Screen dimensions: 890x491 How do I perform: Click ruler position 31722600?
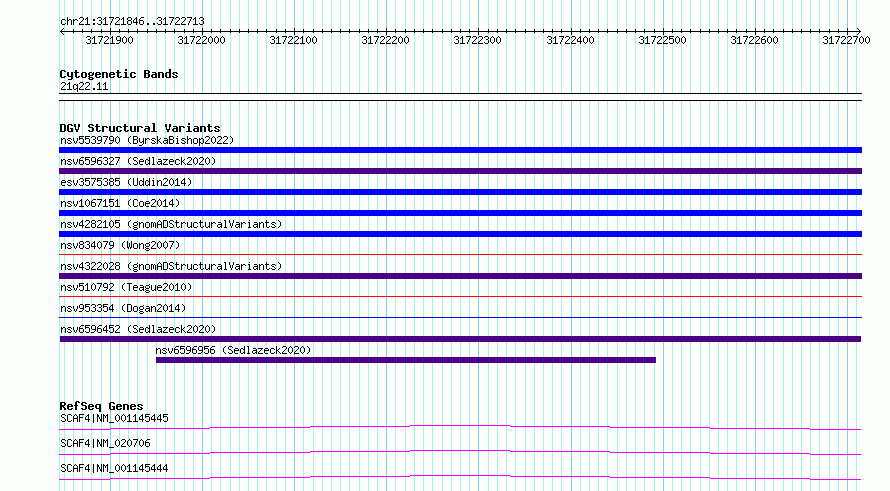[x=754, y=40]
